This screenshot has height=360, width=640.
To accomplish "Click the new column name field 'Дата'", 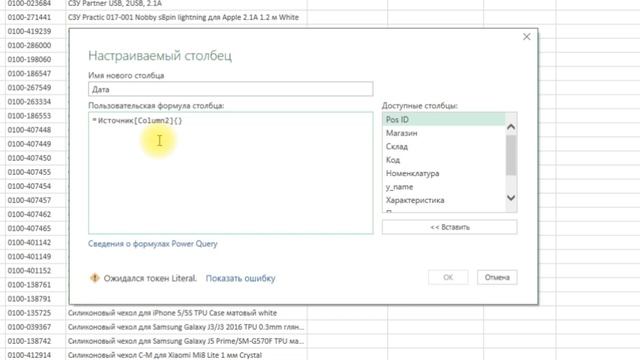I will [x=231, y=89].
